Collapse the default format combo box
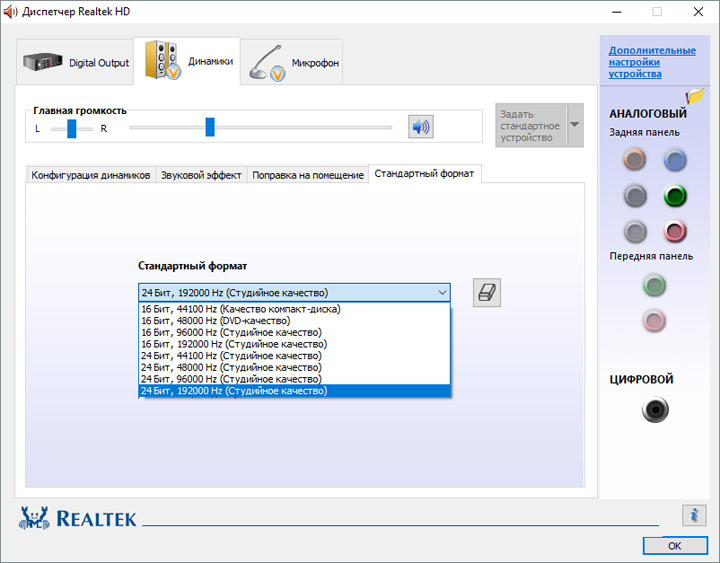This screenshot has width=720, height=563. 442,293
